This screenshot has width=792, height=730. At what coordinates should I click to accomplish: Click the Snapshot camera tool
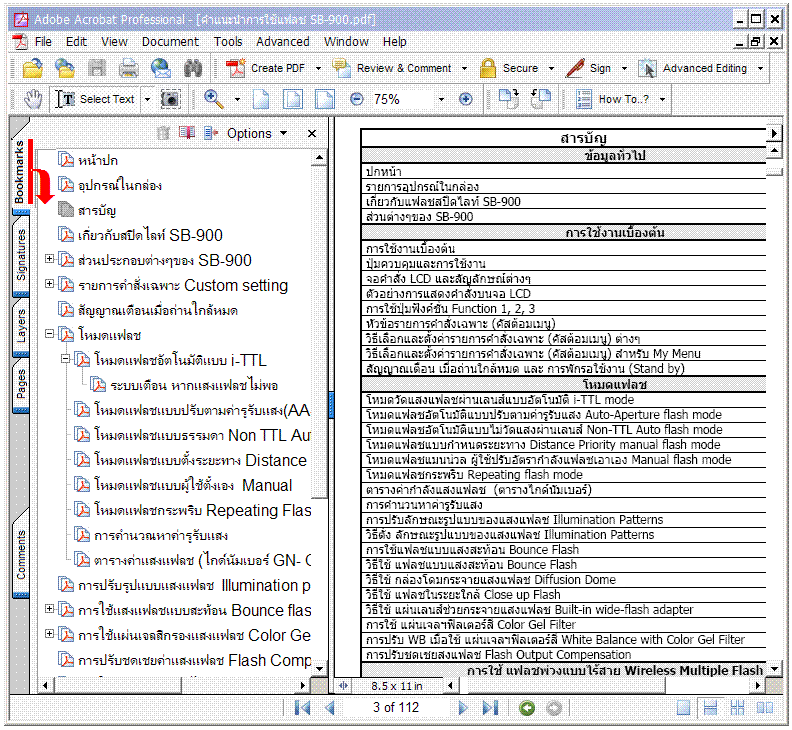pyautogui.click(x=171, y=99)
